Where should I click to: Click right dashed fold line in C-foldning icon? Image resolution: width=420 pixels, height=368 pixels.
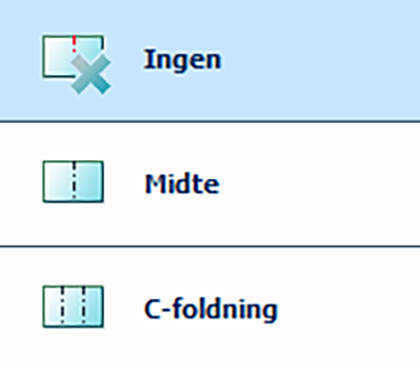tap(84, 307)
